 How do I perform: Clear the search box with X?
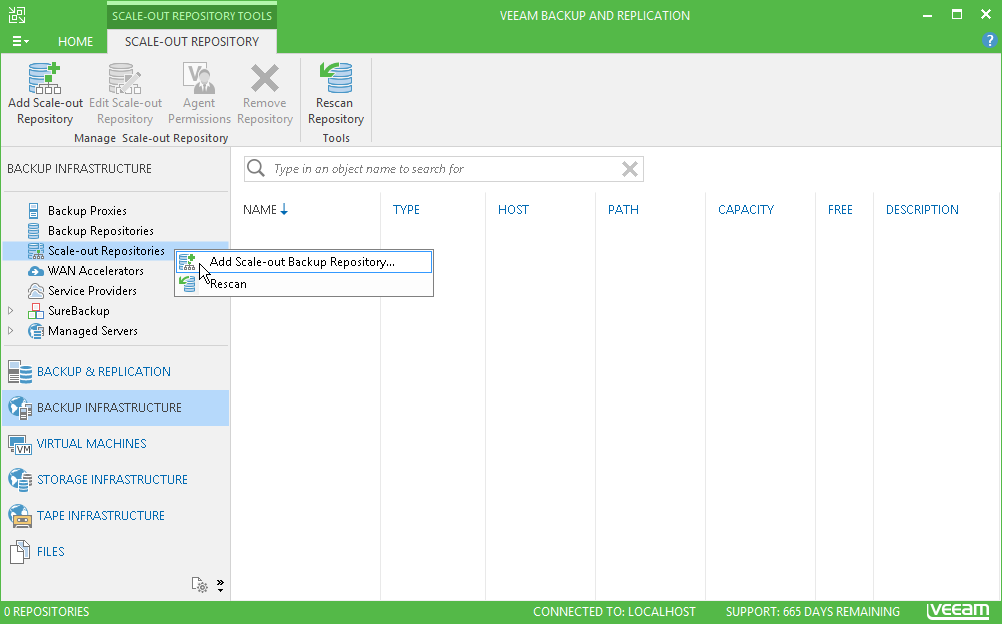(x=629, y=169)
